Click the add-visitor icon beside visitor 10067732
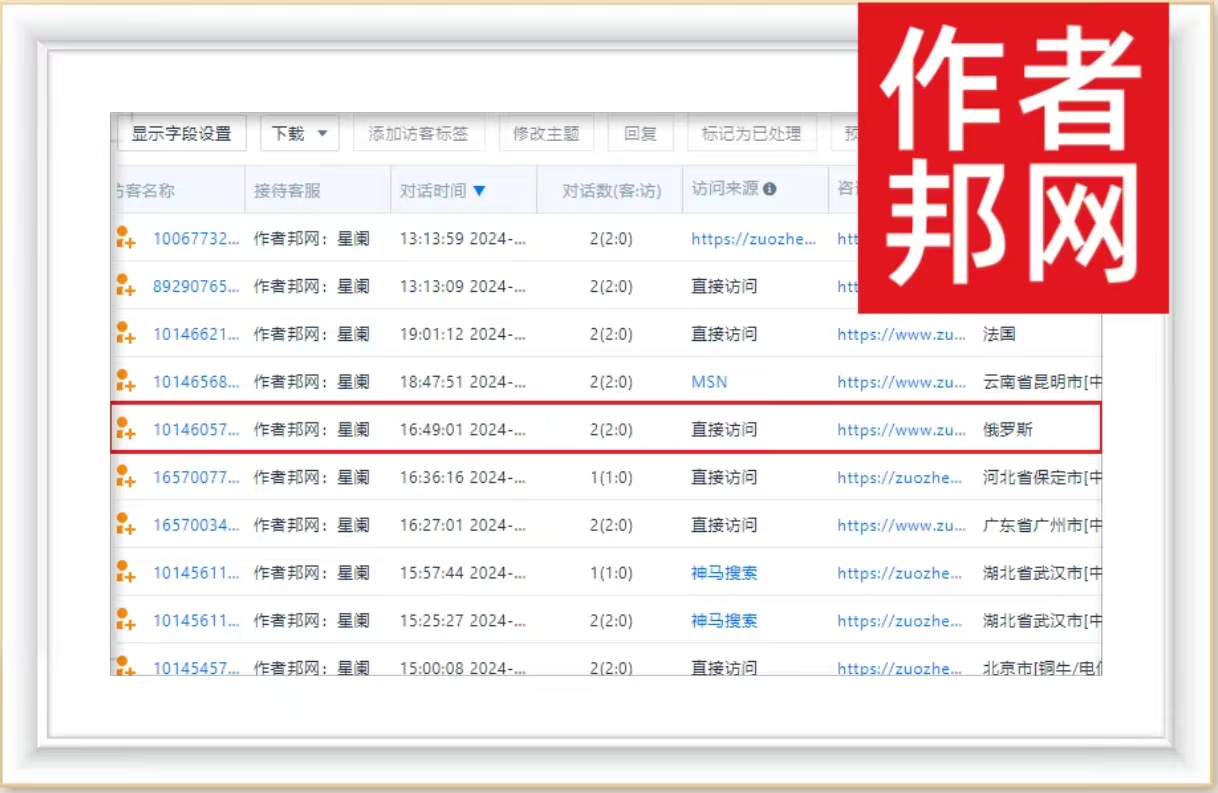The width and height of the screenshot is (1218, 793). tap(125, 237)
